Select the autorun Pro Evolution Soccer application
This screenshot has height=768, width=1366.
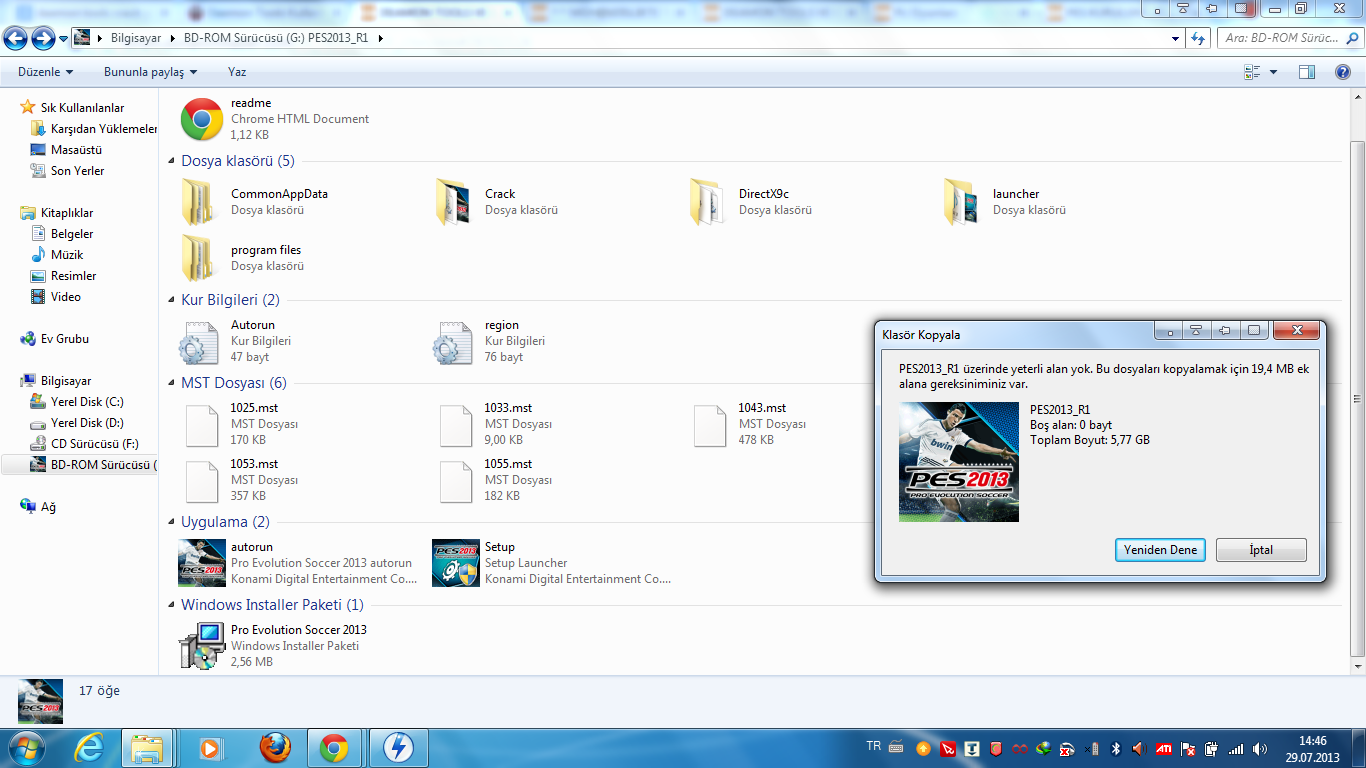pos(298,563)
